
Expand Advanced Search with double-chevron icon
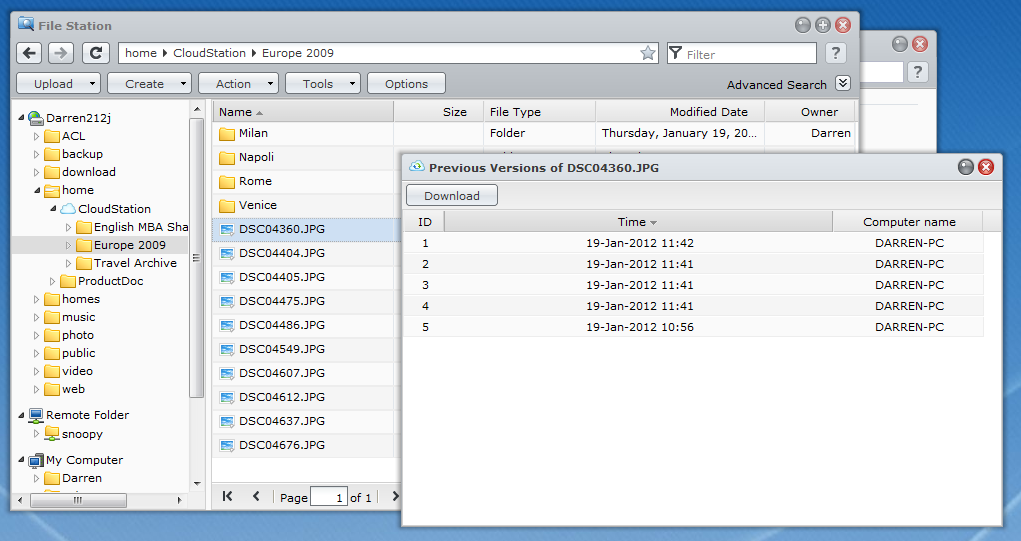[x=843, y=83]
